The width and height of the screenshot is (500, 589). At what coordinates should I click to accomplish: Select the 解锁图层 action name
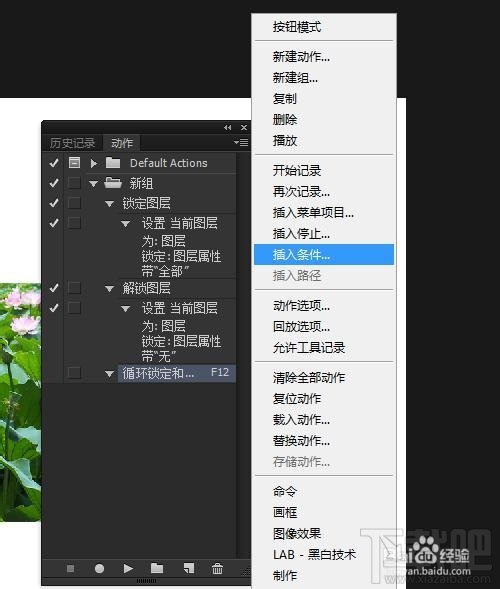(x=147, y=288)
